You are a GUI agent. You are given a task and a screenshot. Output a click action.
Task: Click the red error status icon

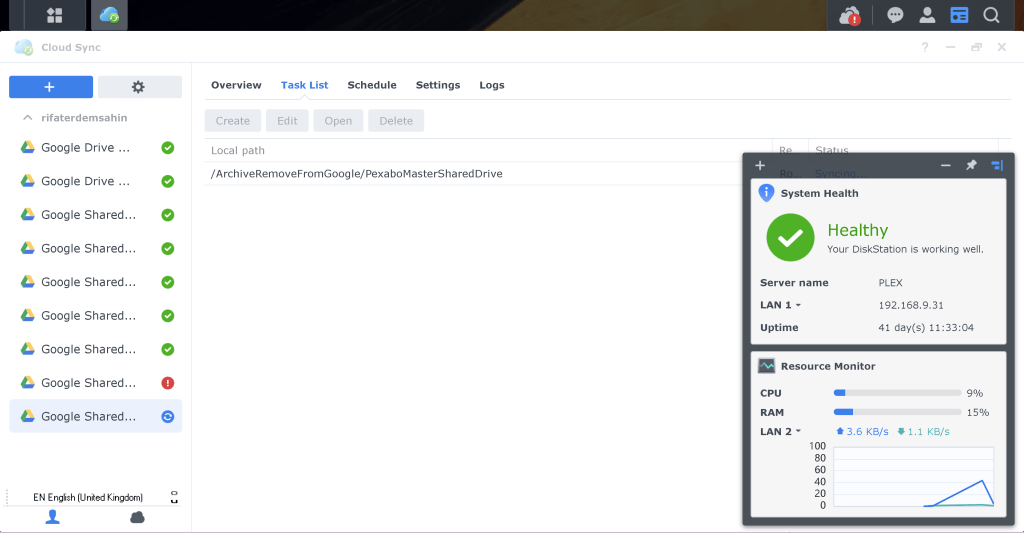[x=168, y=383]
